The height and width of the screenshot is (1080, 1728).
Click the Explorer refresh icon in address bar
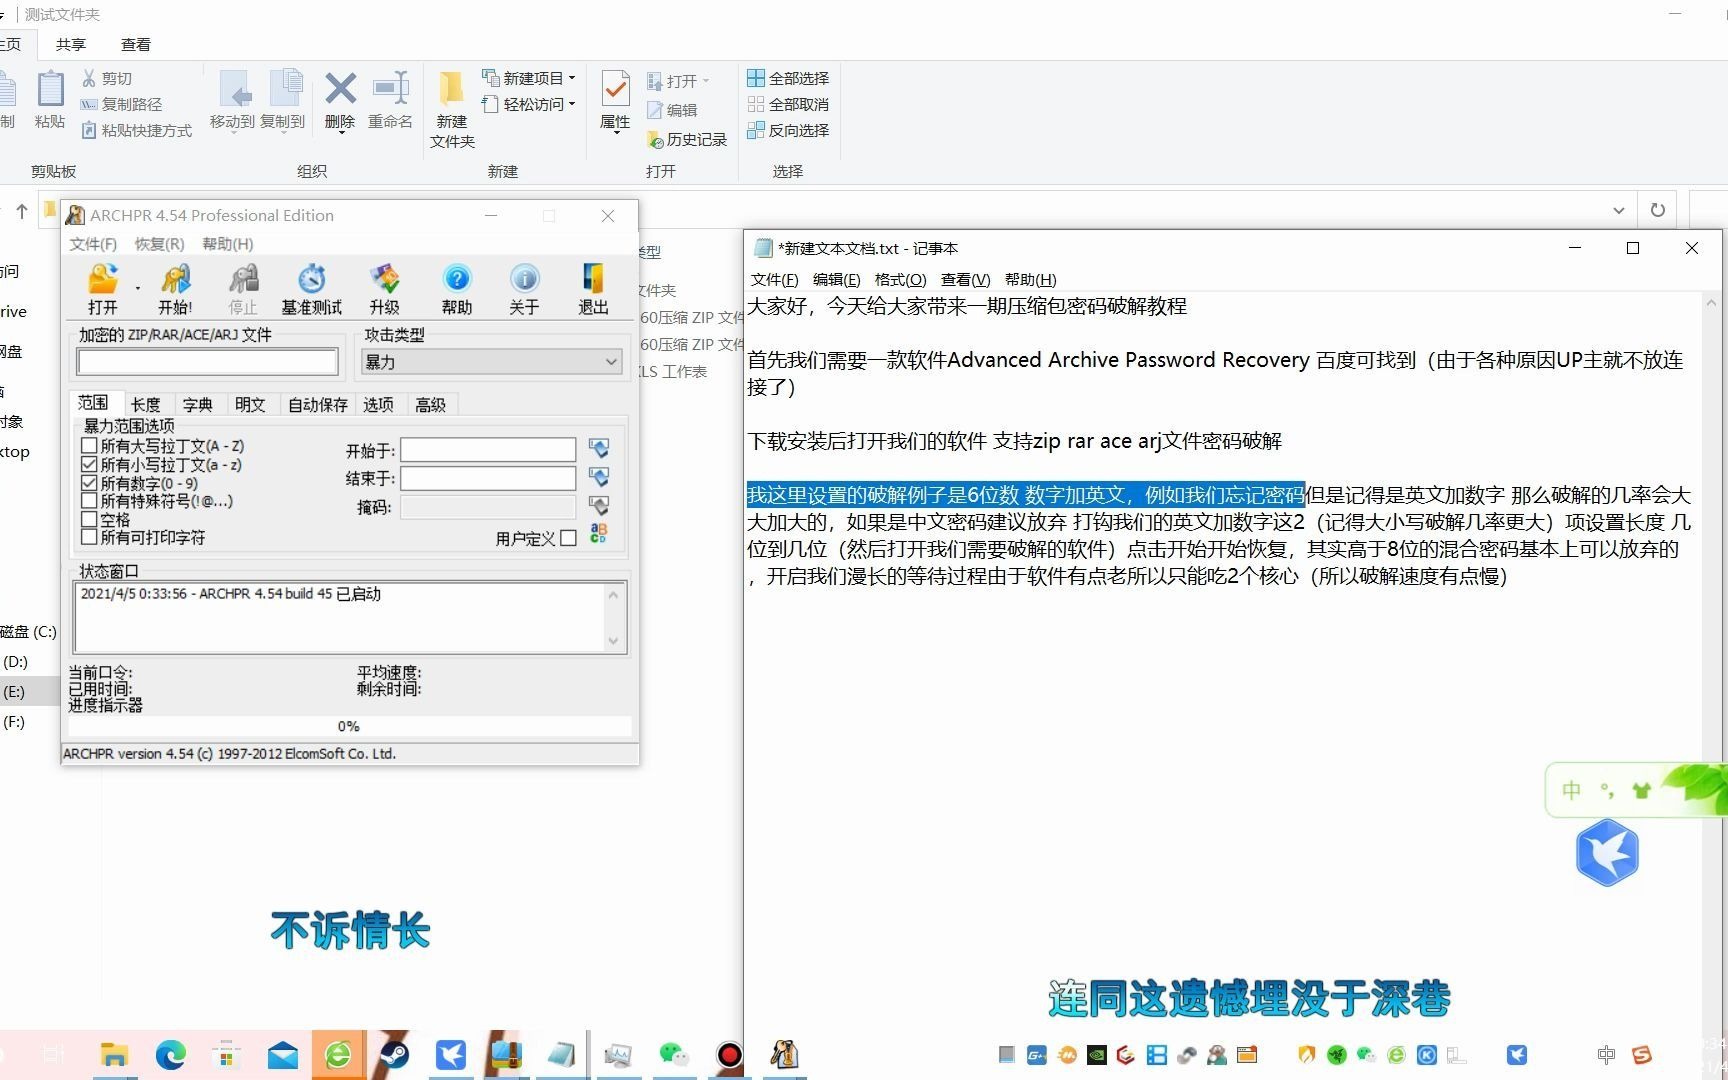tap(1658, 210)
